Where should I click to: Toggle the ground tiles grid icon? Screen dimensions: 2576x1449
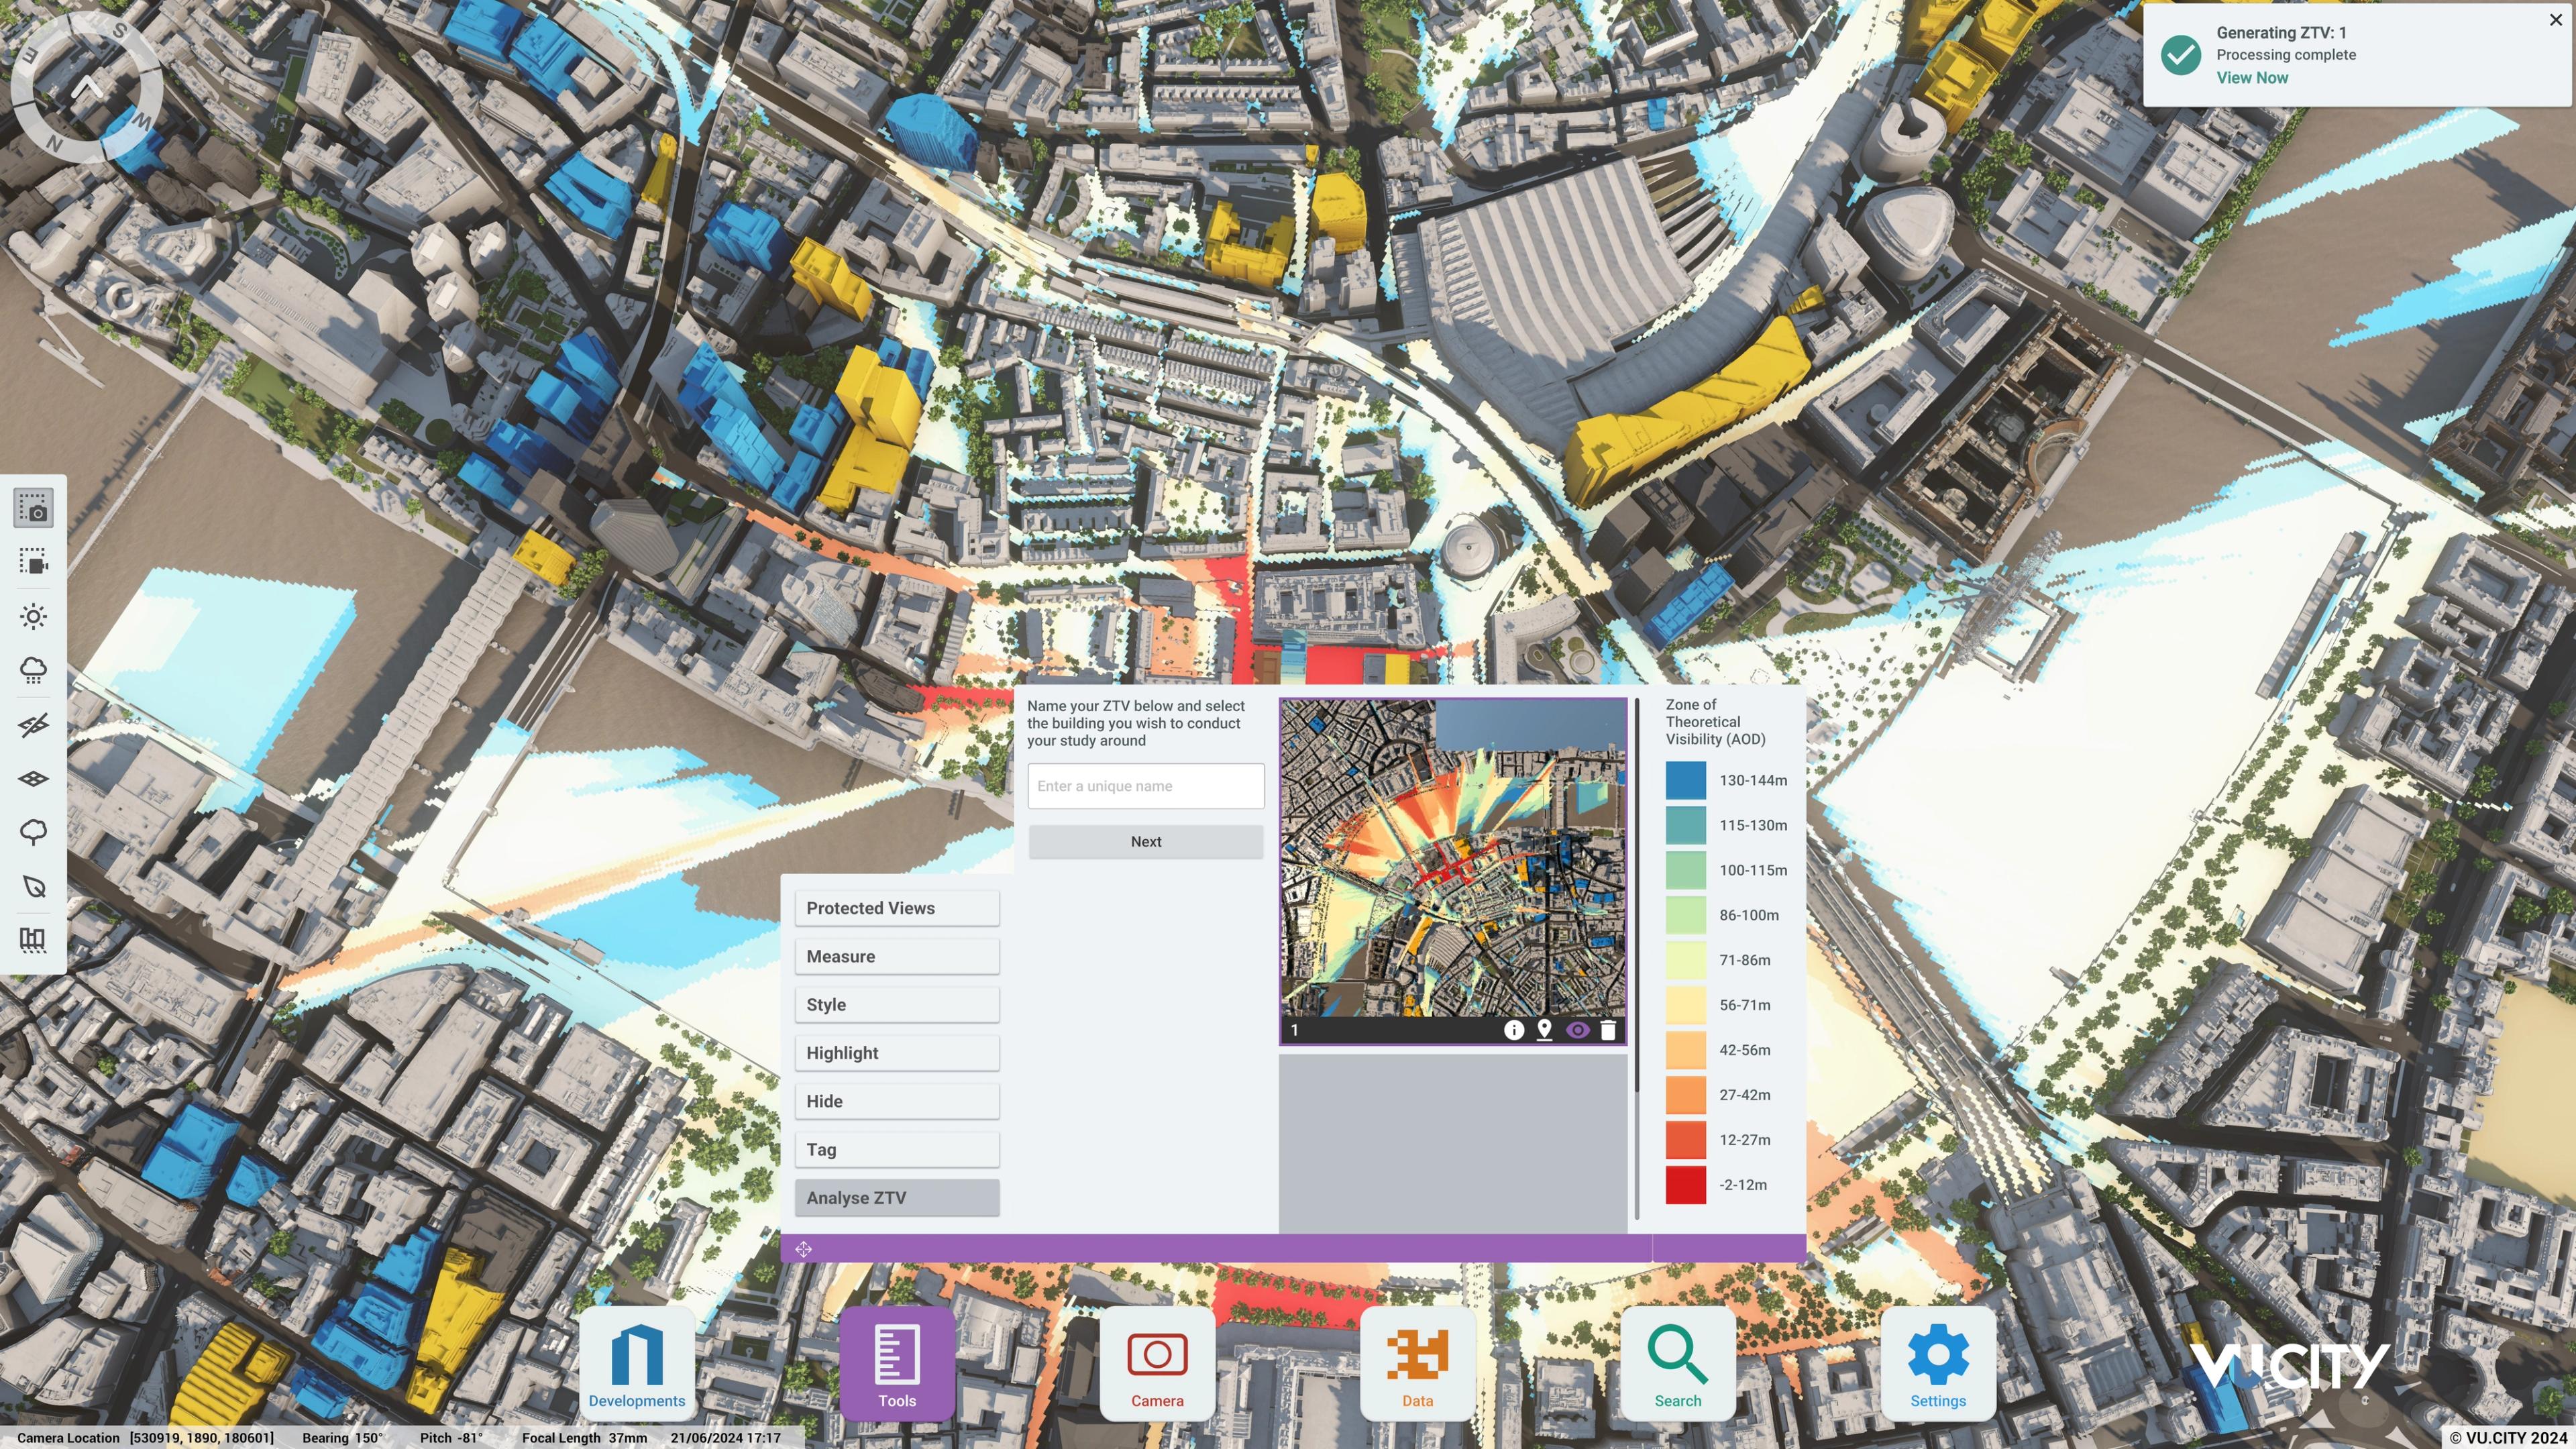pos(34,778)
